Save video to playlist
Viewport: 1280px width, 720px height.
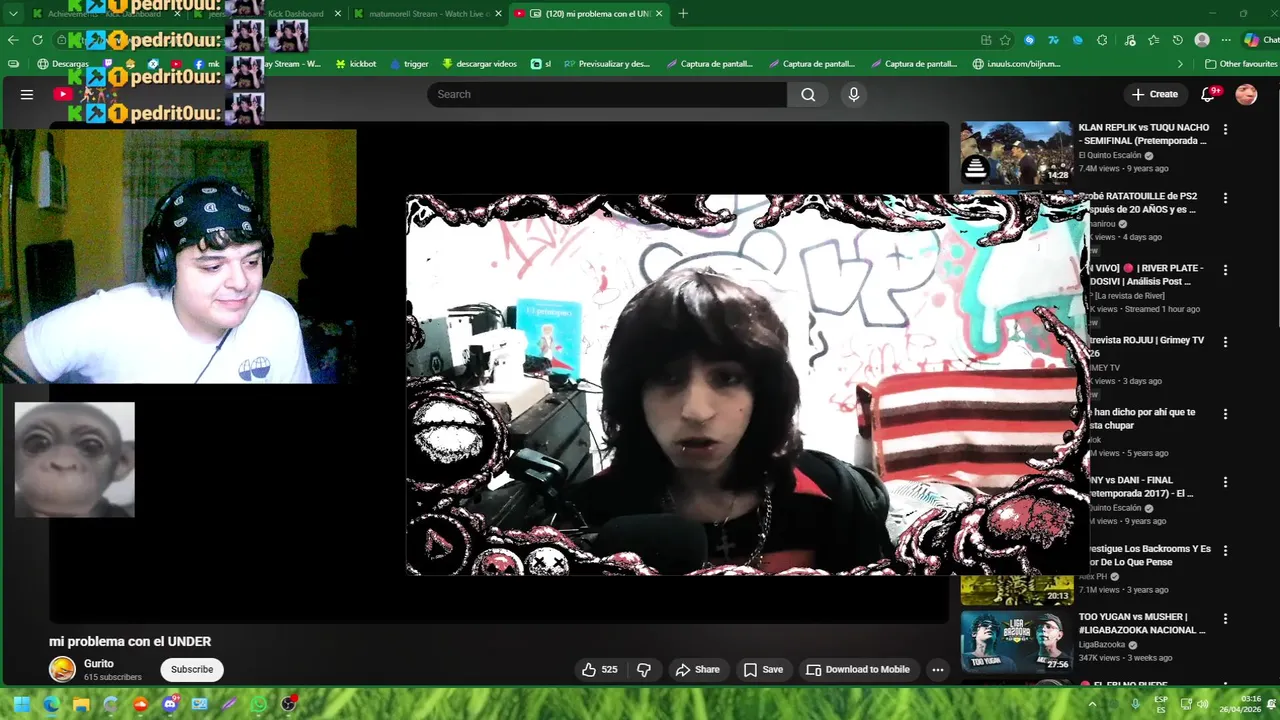click(x=763, y=670)
